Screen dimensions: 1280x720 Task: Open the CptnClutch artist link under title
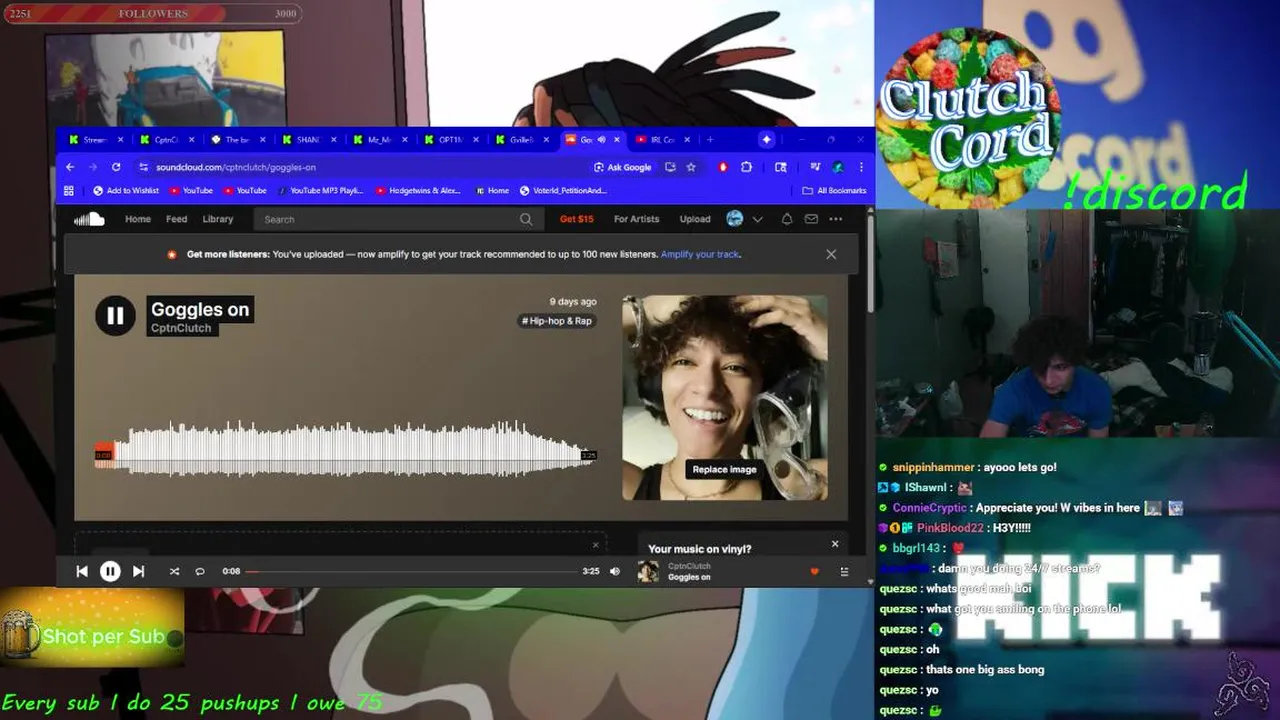coord(181,328)
